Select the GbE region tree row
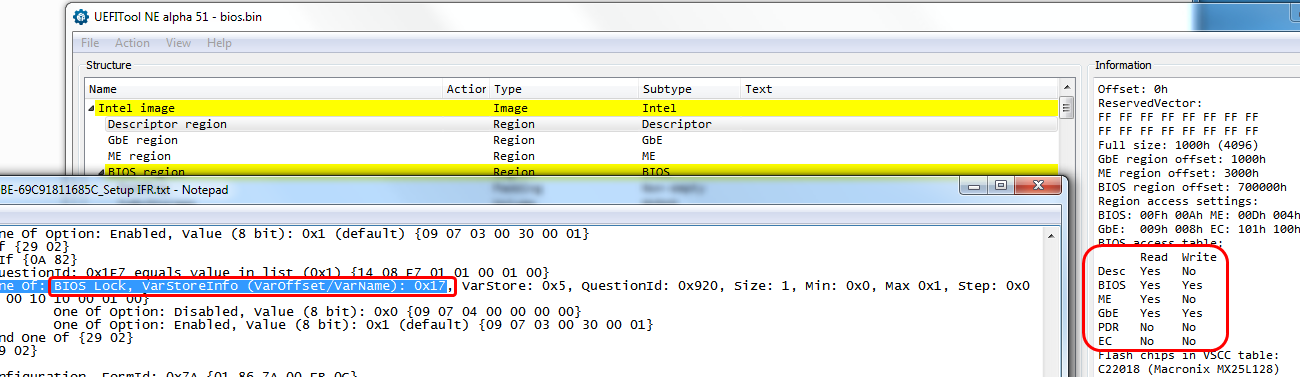This screenshot has height=377, width=1300. pyautogui.click(x=572, y=140)
